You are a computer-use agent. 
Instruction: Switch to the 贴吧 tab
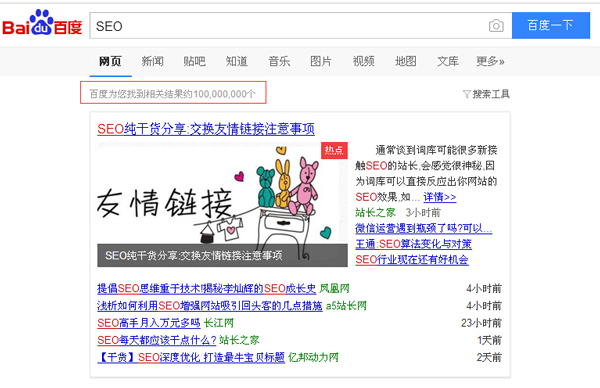(x=194, y=61)
